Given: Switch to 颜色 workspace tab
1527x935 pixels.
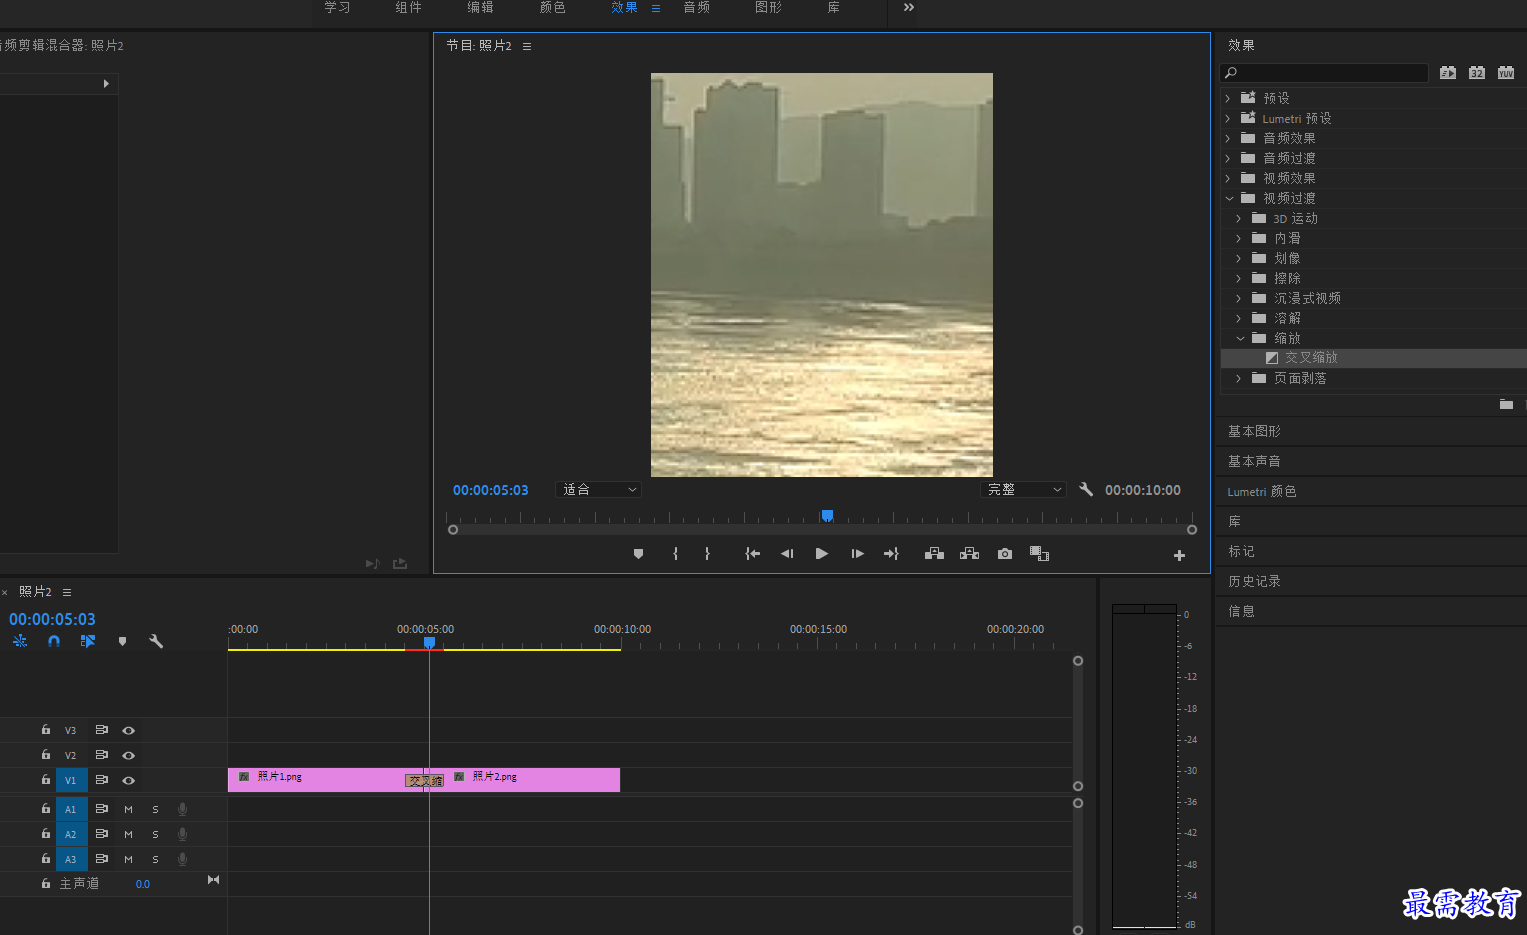Looking at the screenshot, I should click(552, 7).
